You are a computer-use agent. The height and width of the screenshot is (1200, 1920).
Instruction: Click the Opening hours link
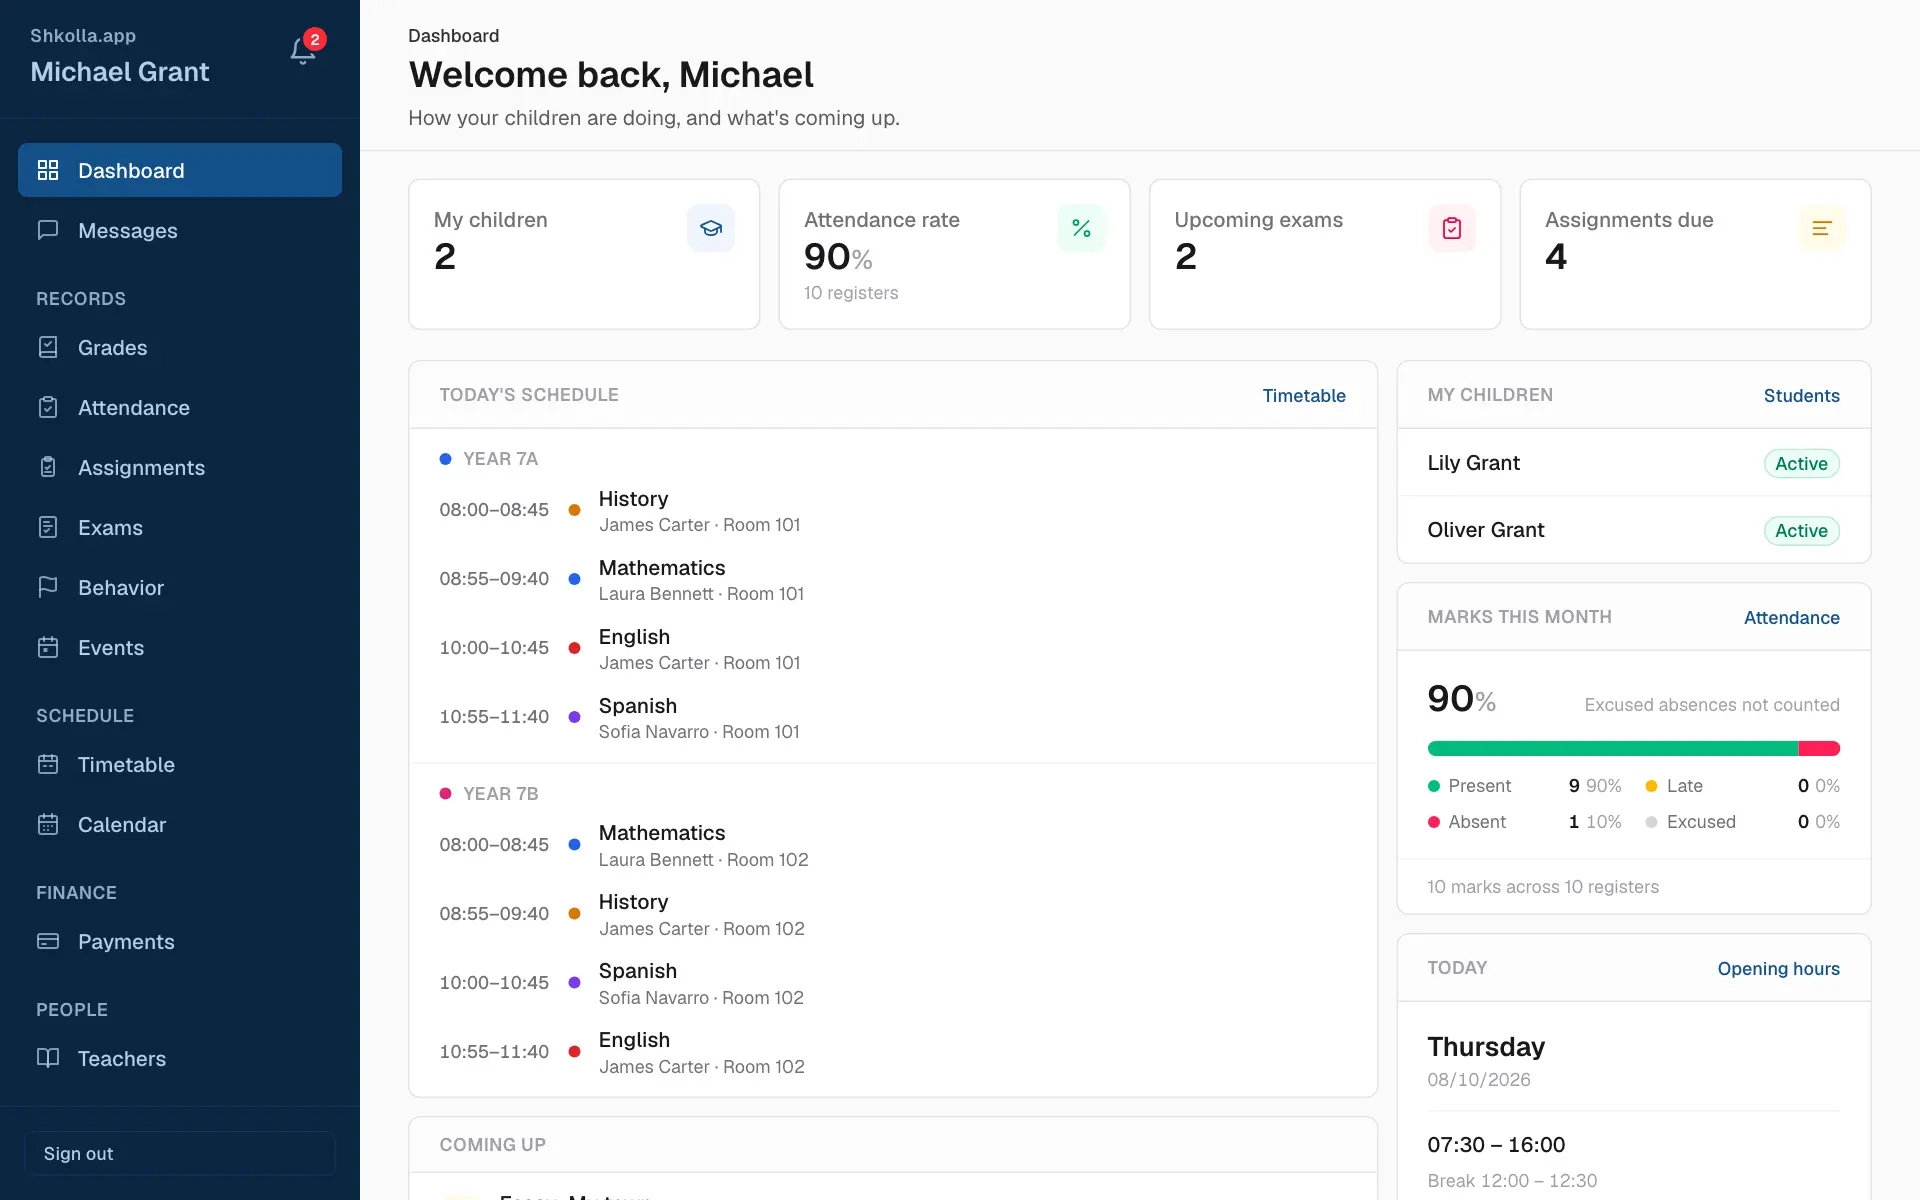coord(1778,968)
